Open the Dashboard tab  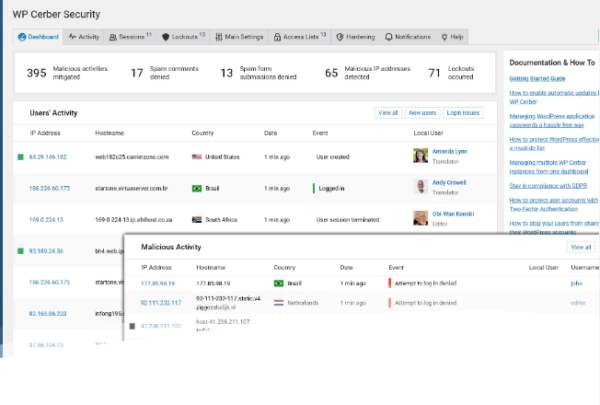coord(38,37)
